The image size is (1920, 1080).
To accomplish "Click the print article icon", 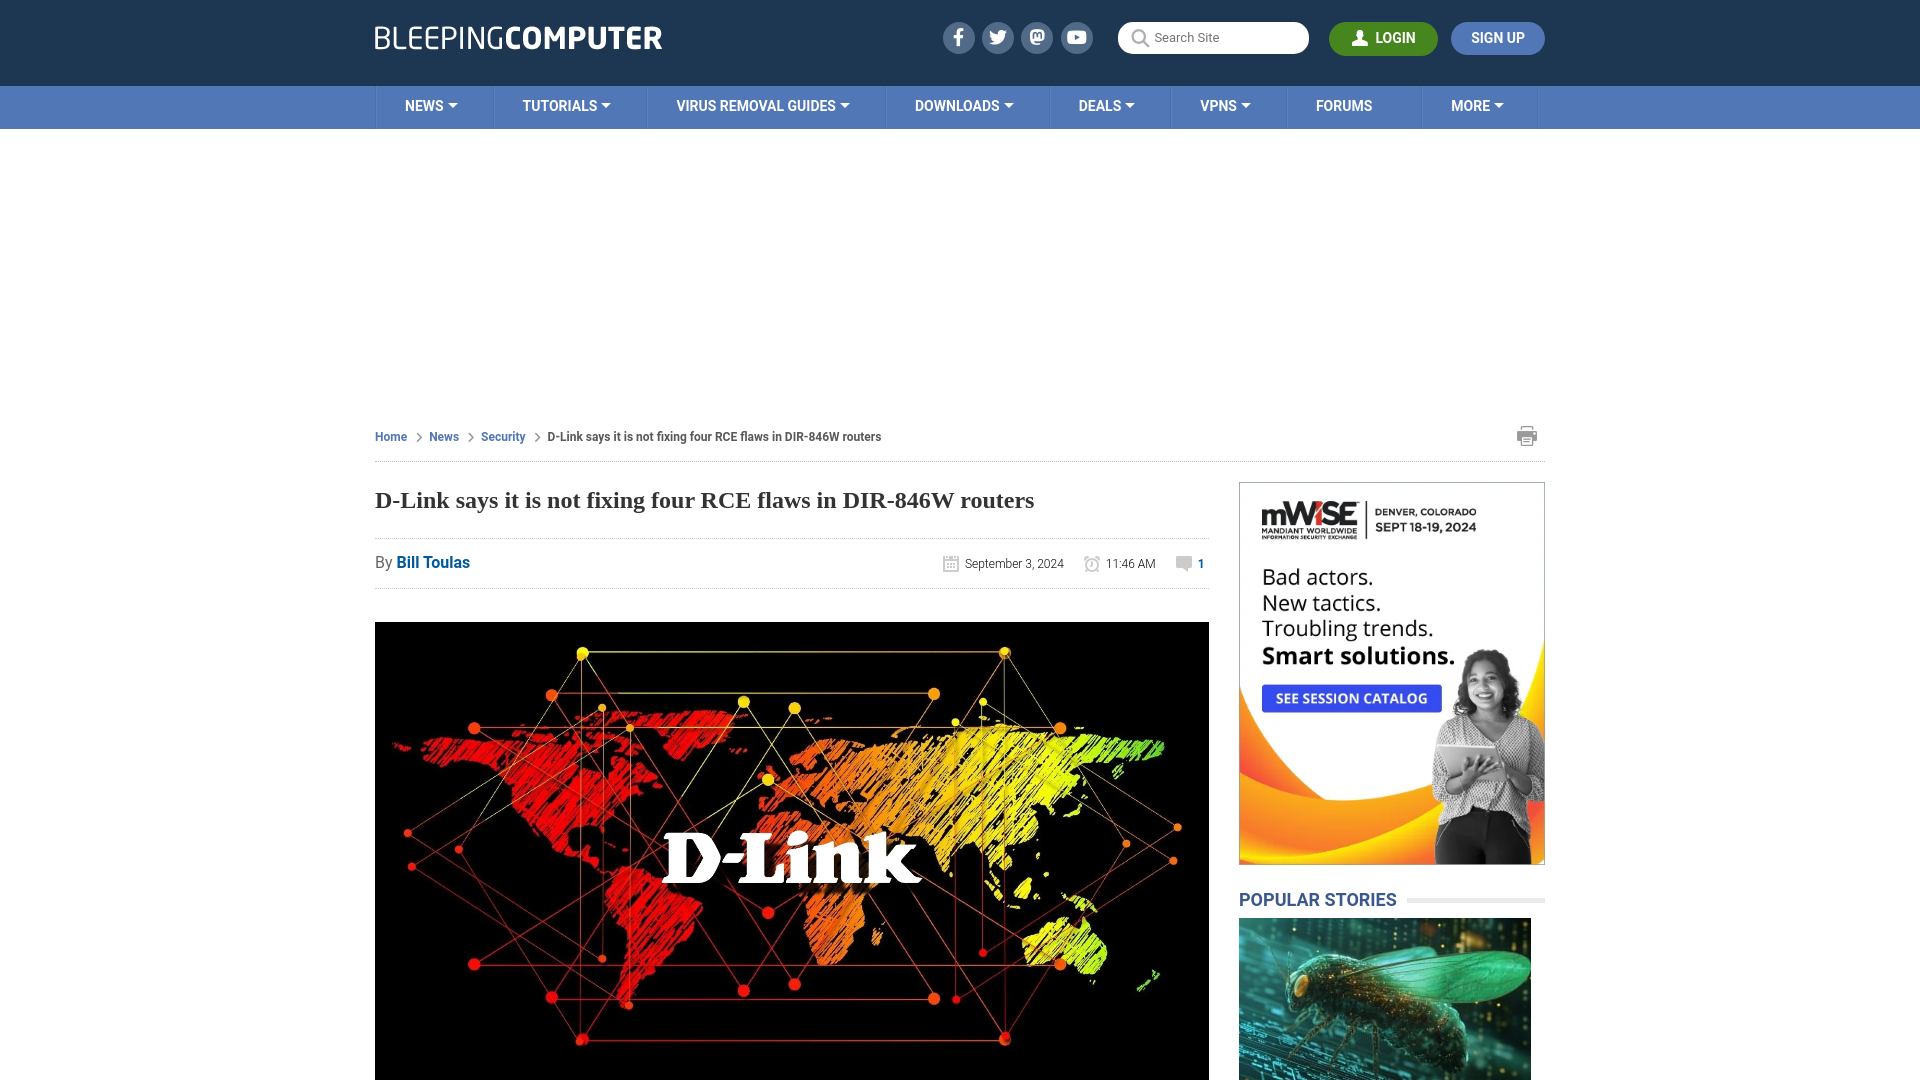I will click(1527, 436).
